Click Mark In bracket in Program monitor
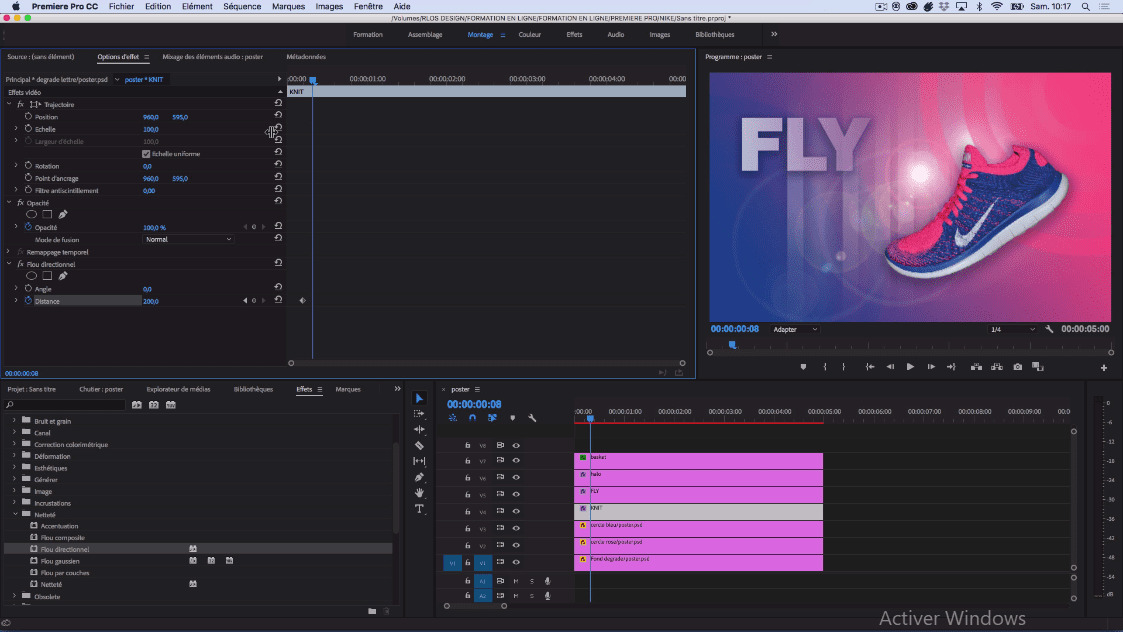Viewport: 1123px width, 632px height. 825,367
